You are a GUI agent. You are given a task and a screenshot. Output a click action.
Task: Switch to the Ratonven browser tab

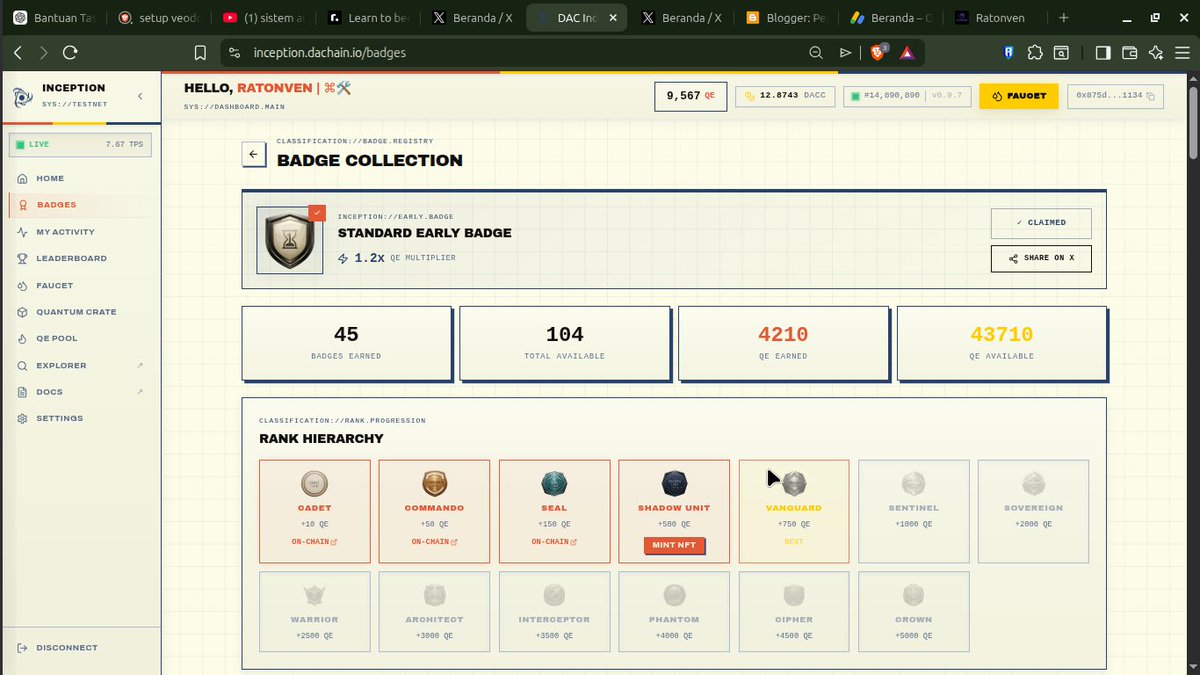pos(995,18)
